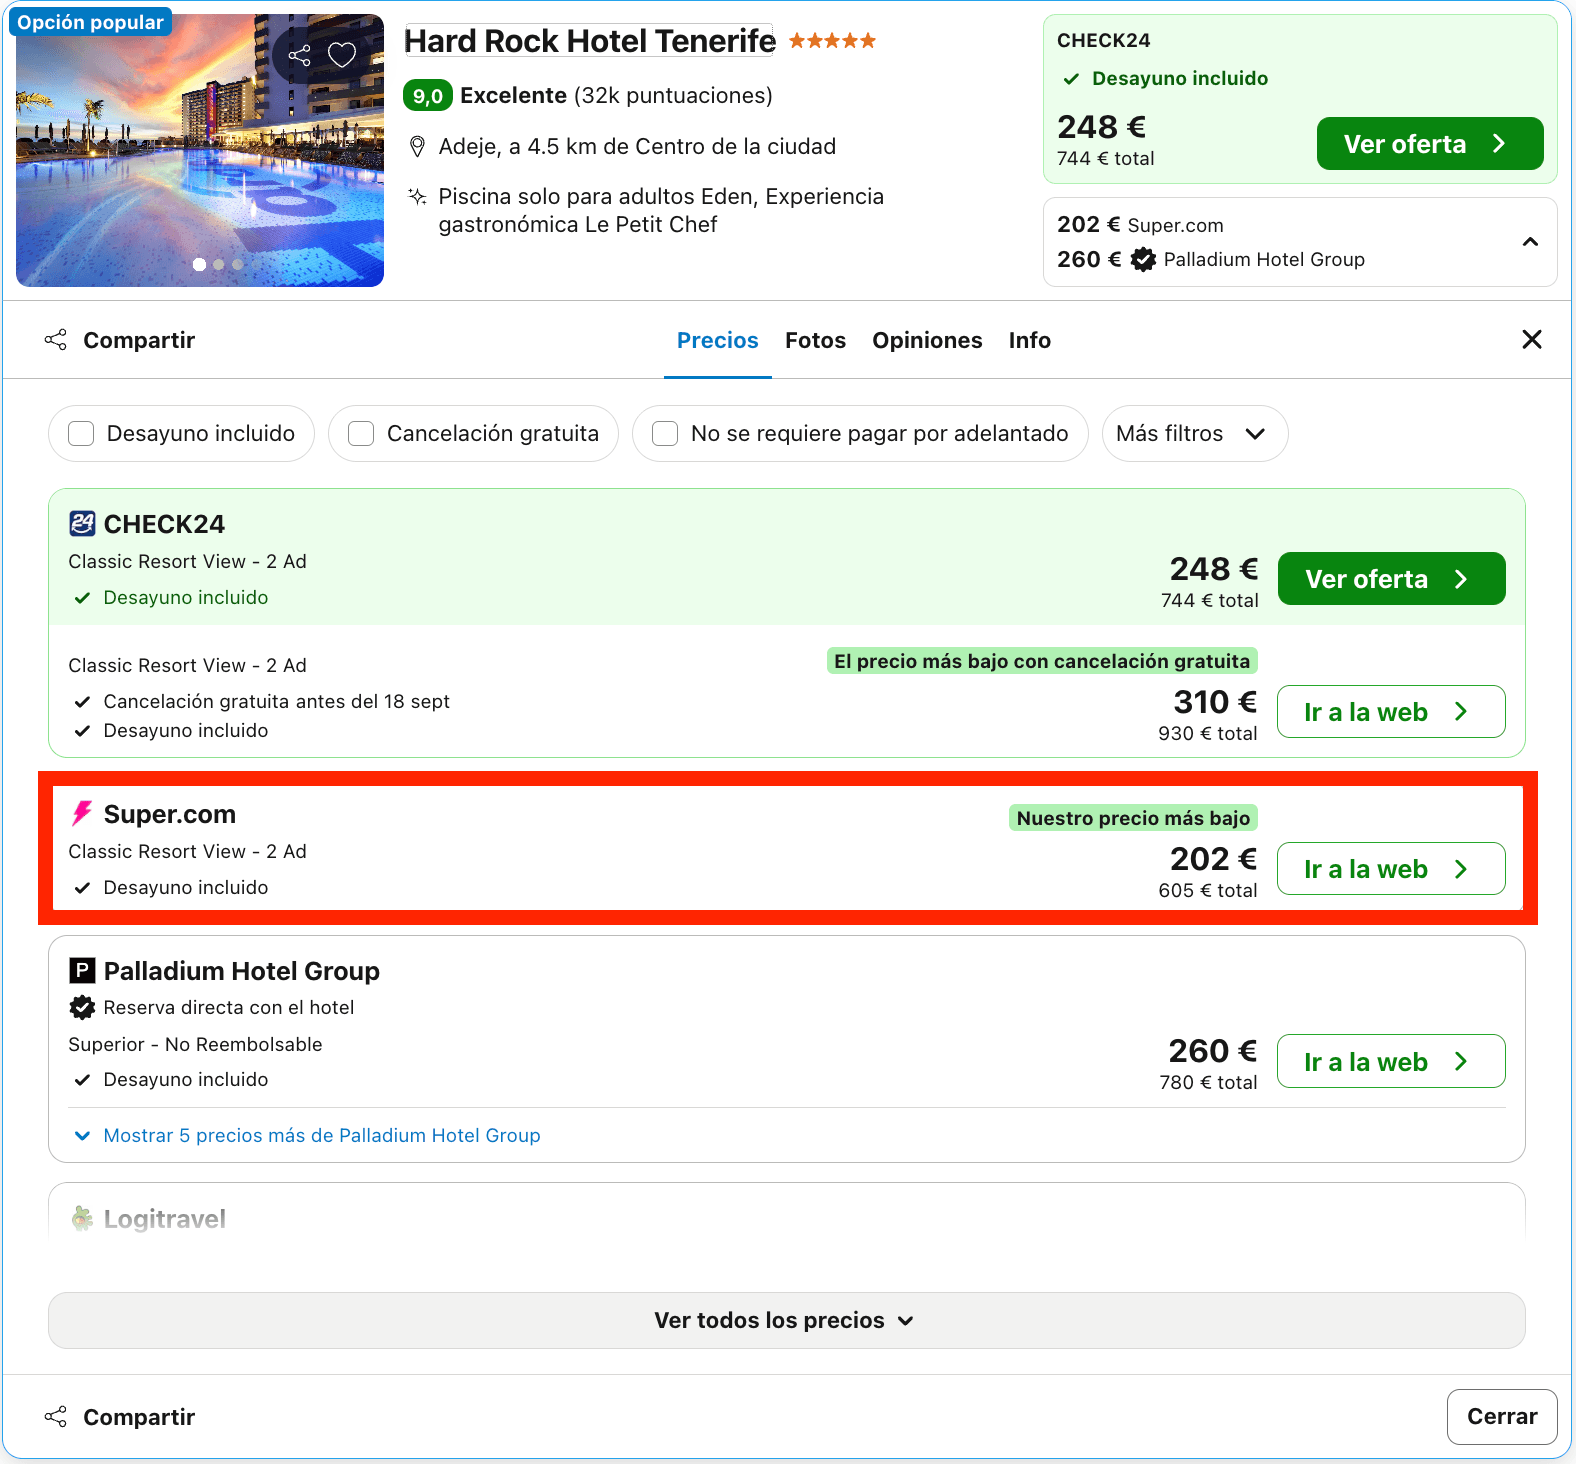1576x1464 pixels.
Task: Switch to the Precios tab
Action: [x=718, y=340]
